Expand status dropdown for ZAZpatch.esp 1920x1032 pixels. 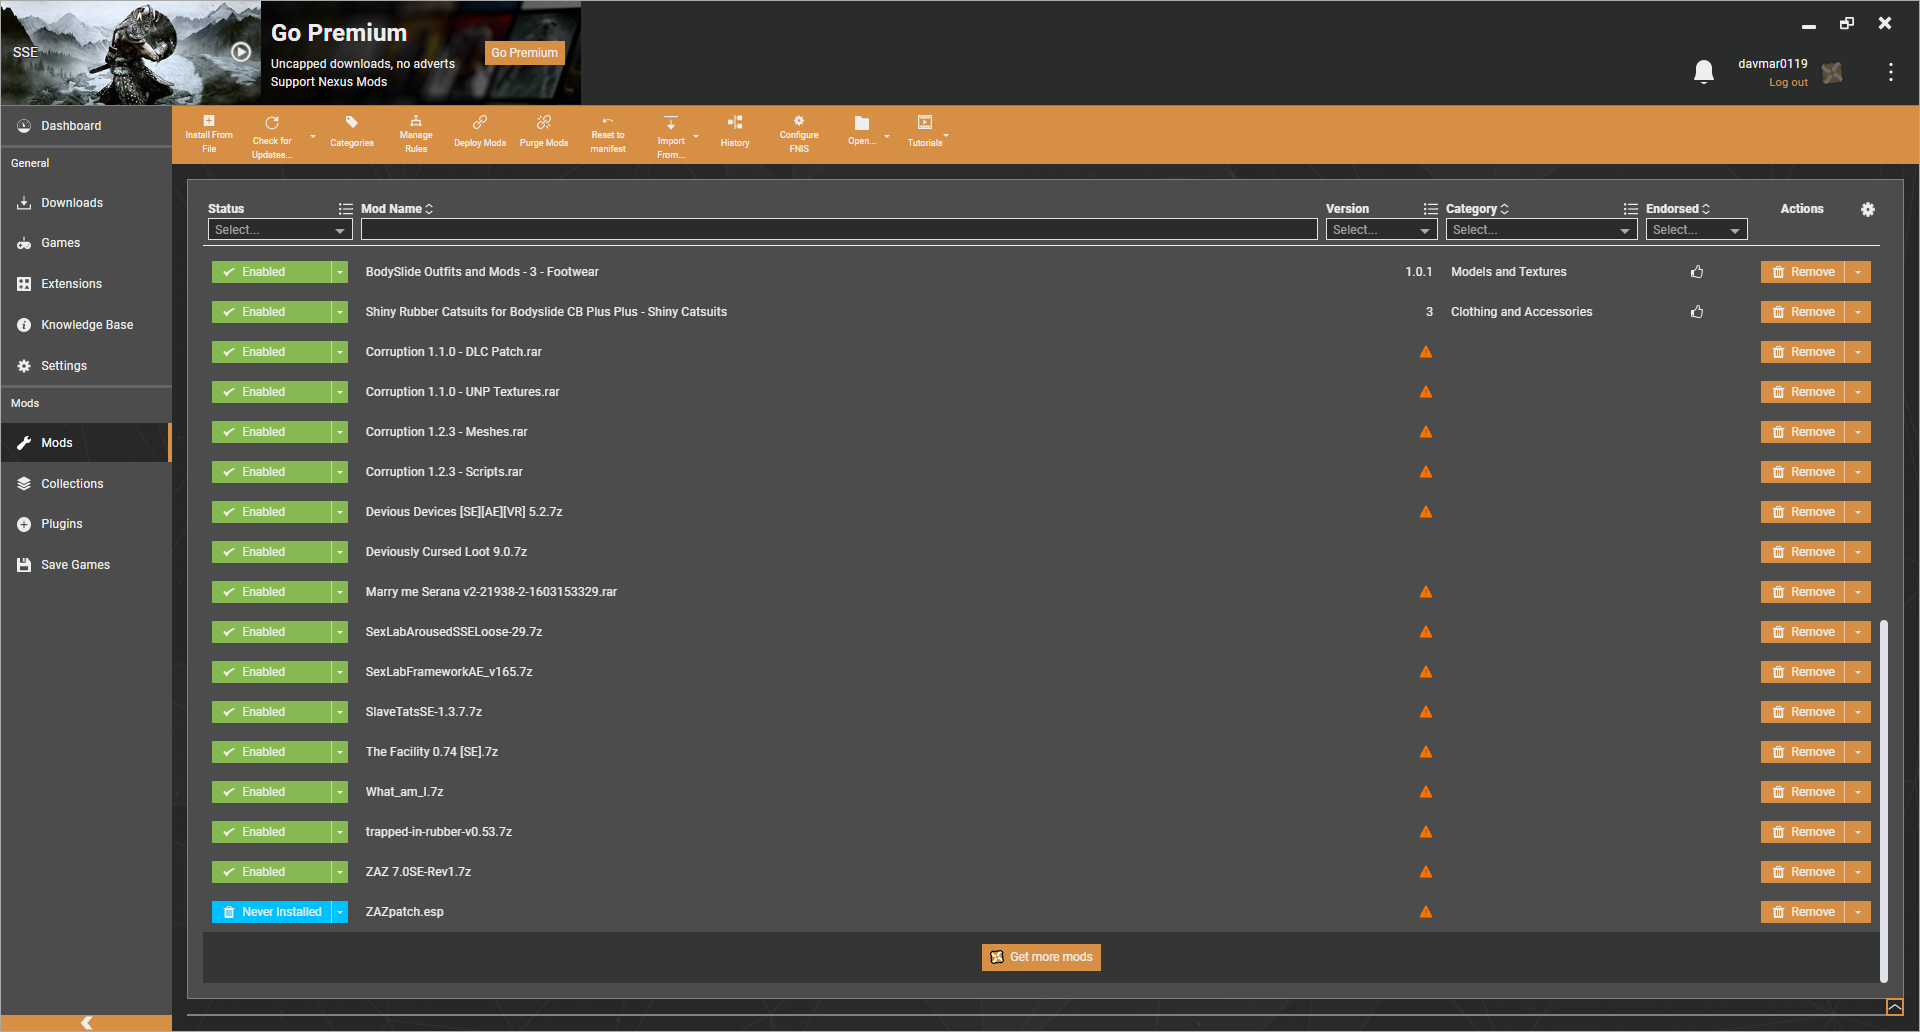[x=340, y=912]
